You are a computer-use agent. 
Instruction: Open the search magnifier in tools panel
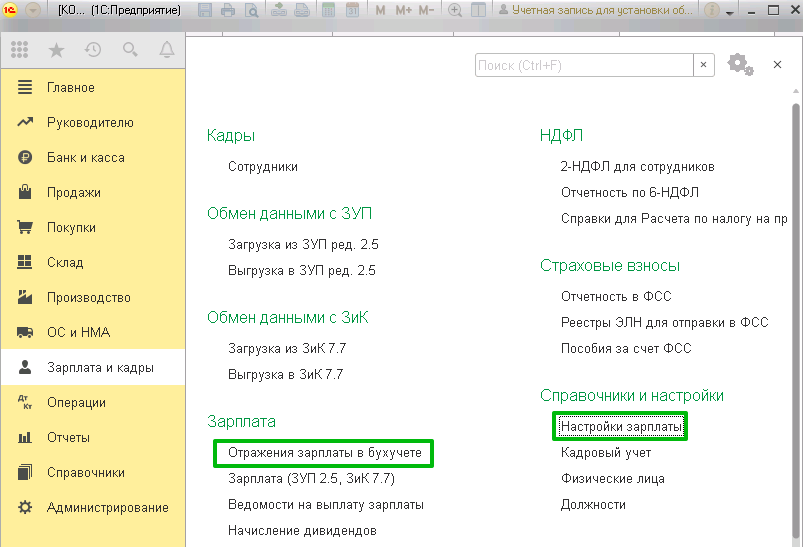point(130,50)
